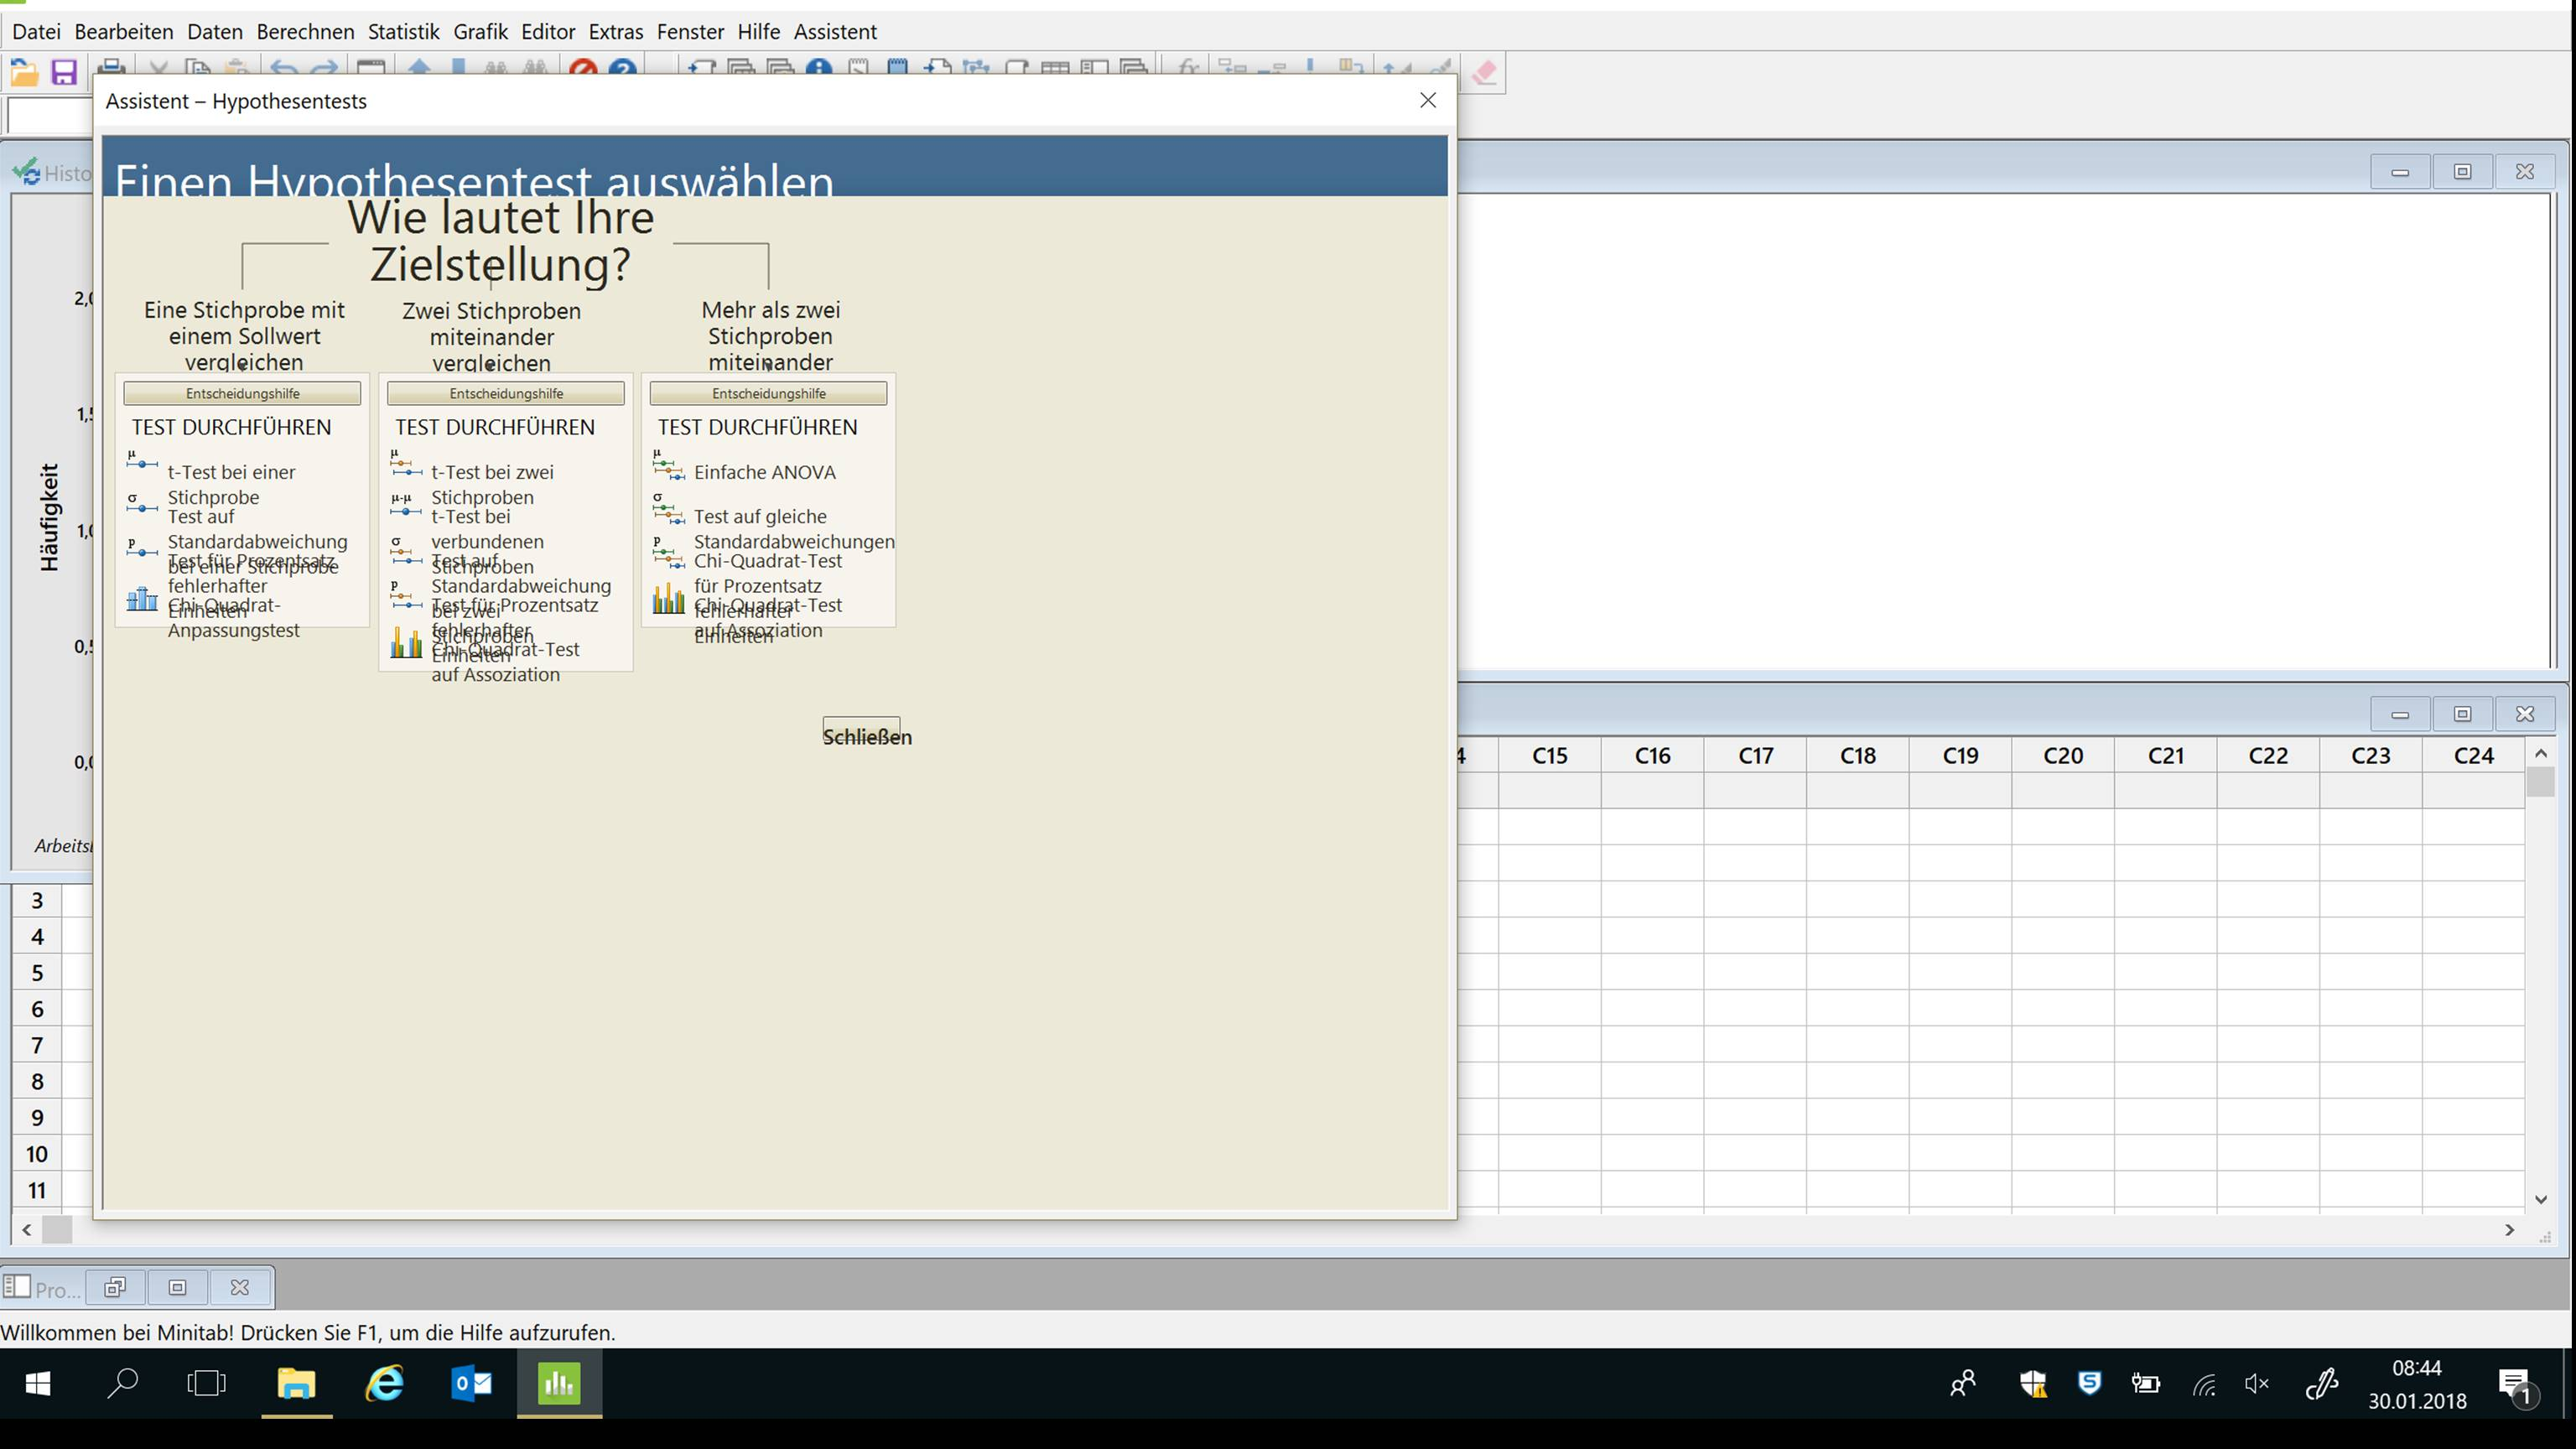Screen dimensions: 2576x1449
Task: Click worksheet horizontal scrollbar left arrow
Action: 27,1230
